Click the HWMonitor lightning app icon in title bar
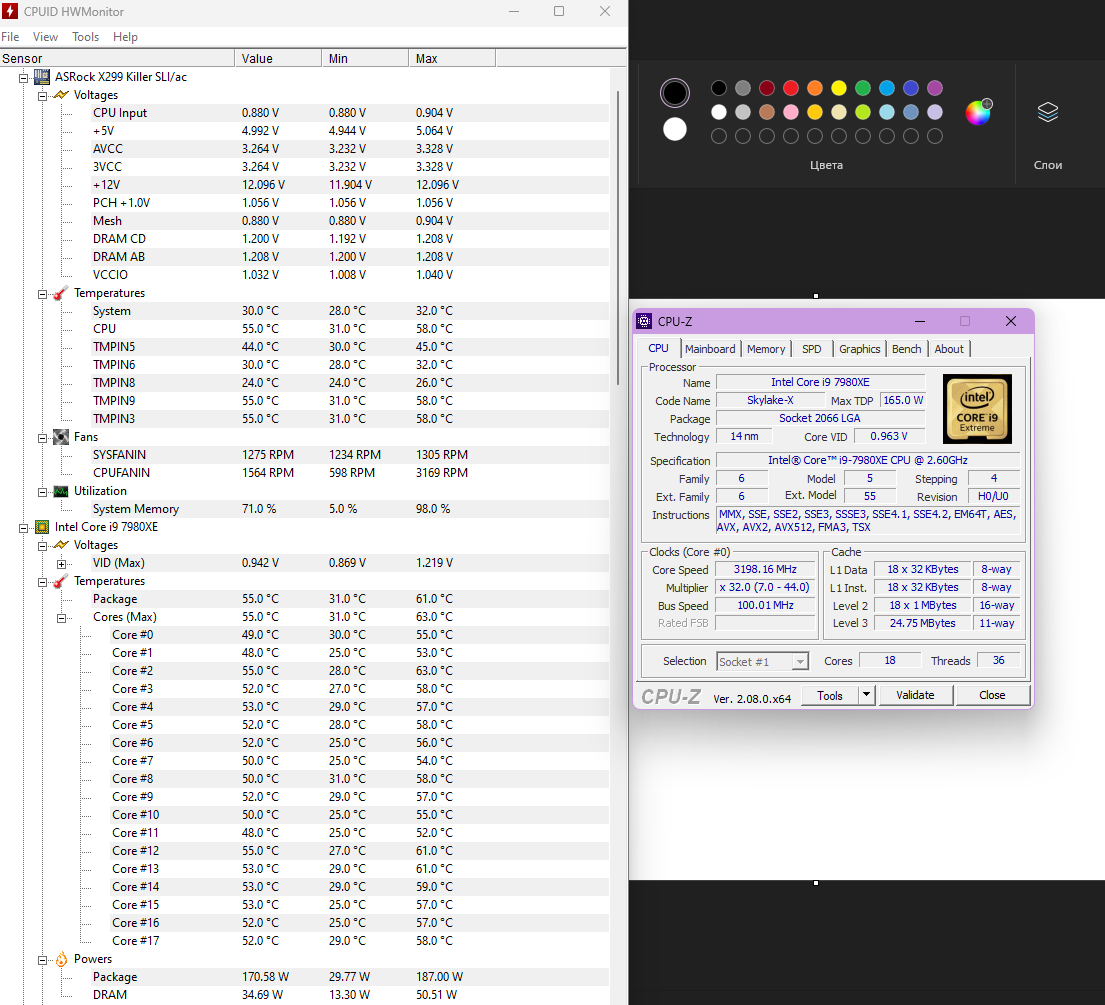This screenshot has height=1005, width=1105. tap(10, 11)
